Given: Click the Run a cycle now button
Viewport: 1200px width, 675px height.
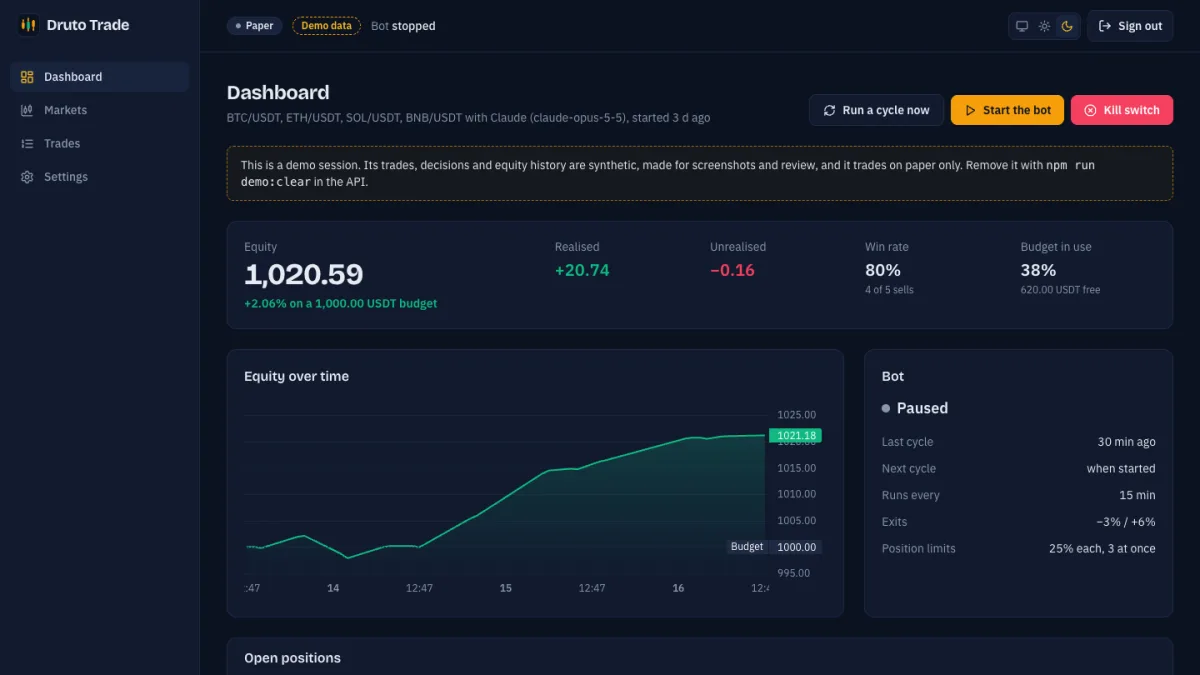Looking at the screenshot, I should click(876, 110).
